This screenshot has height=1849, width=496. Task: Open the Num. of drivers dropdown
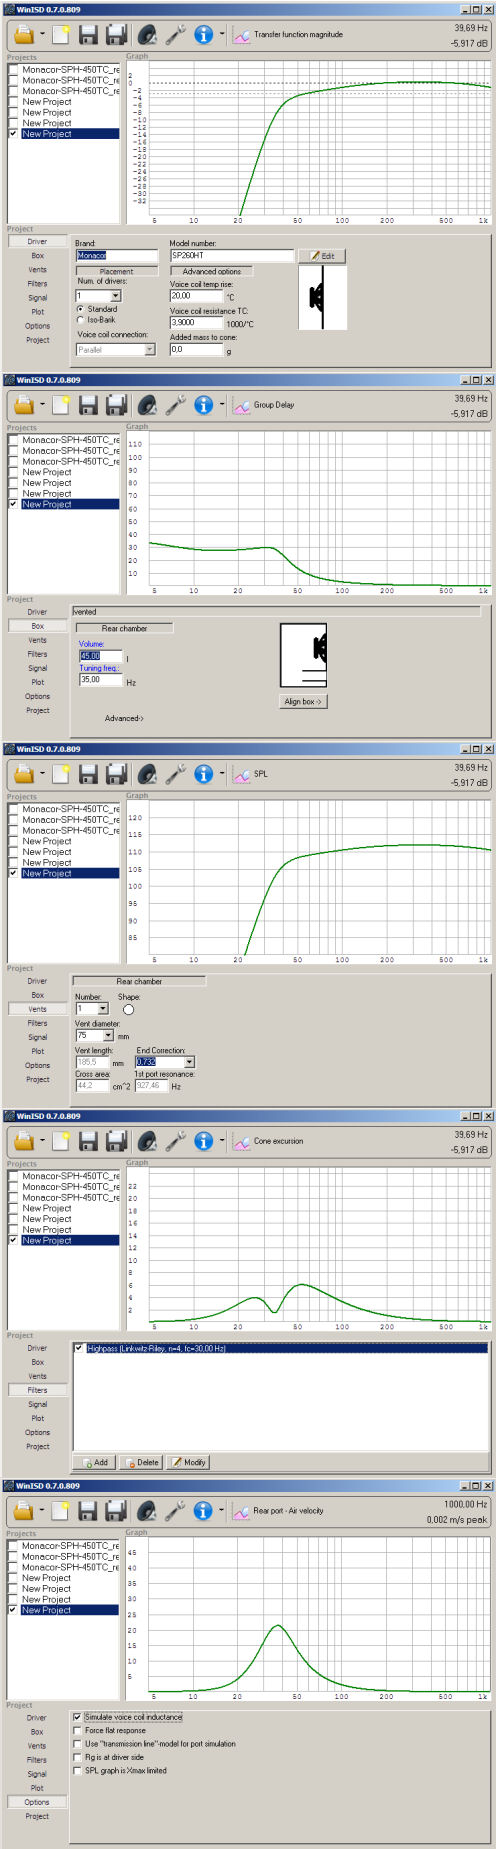pos(115,296)
